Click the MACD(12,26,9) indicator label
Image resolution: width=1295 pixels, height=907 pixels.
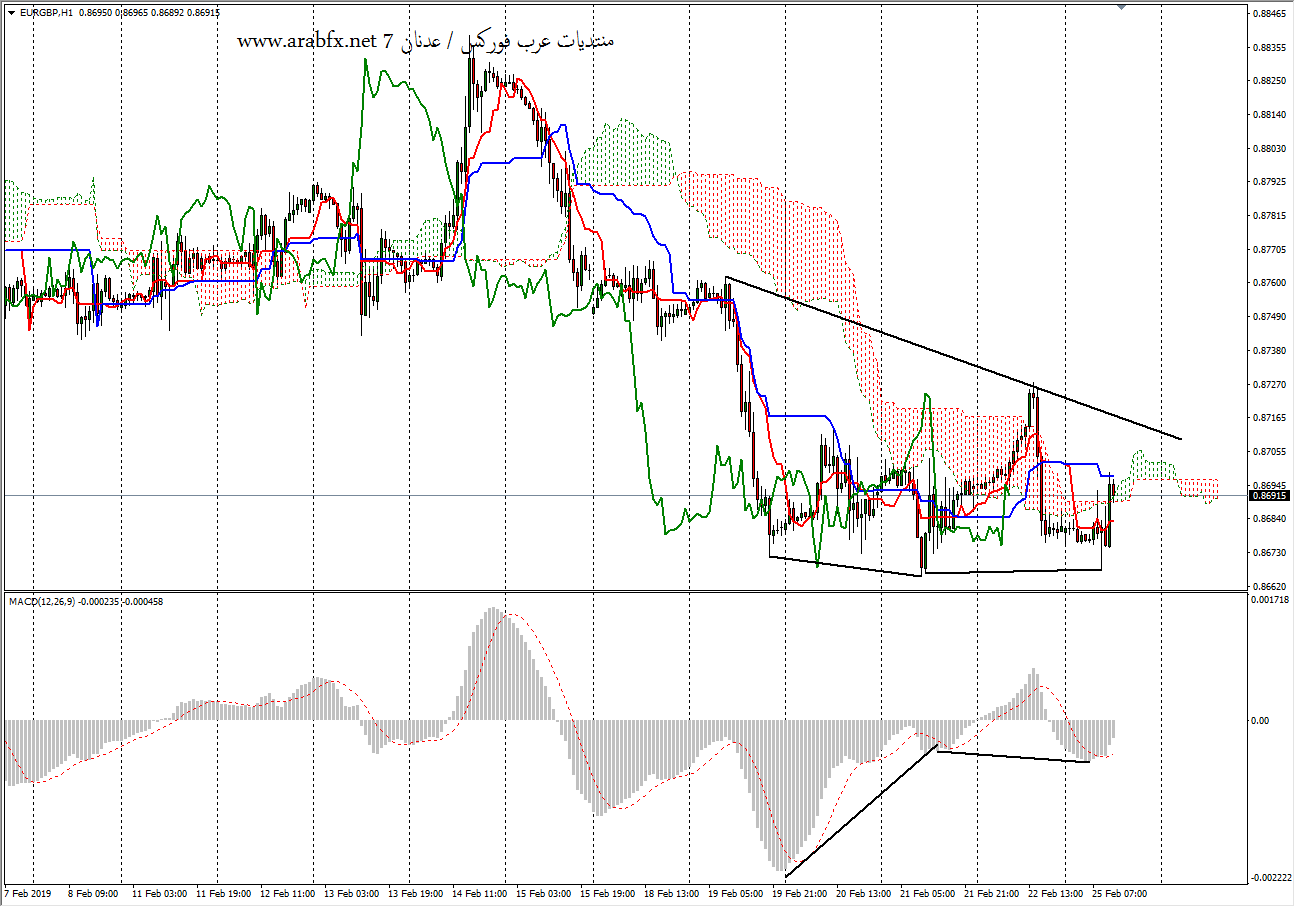pos(43,601)
